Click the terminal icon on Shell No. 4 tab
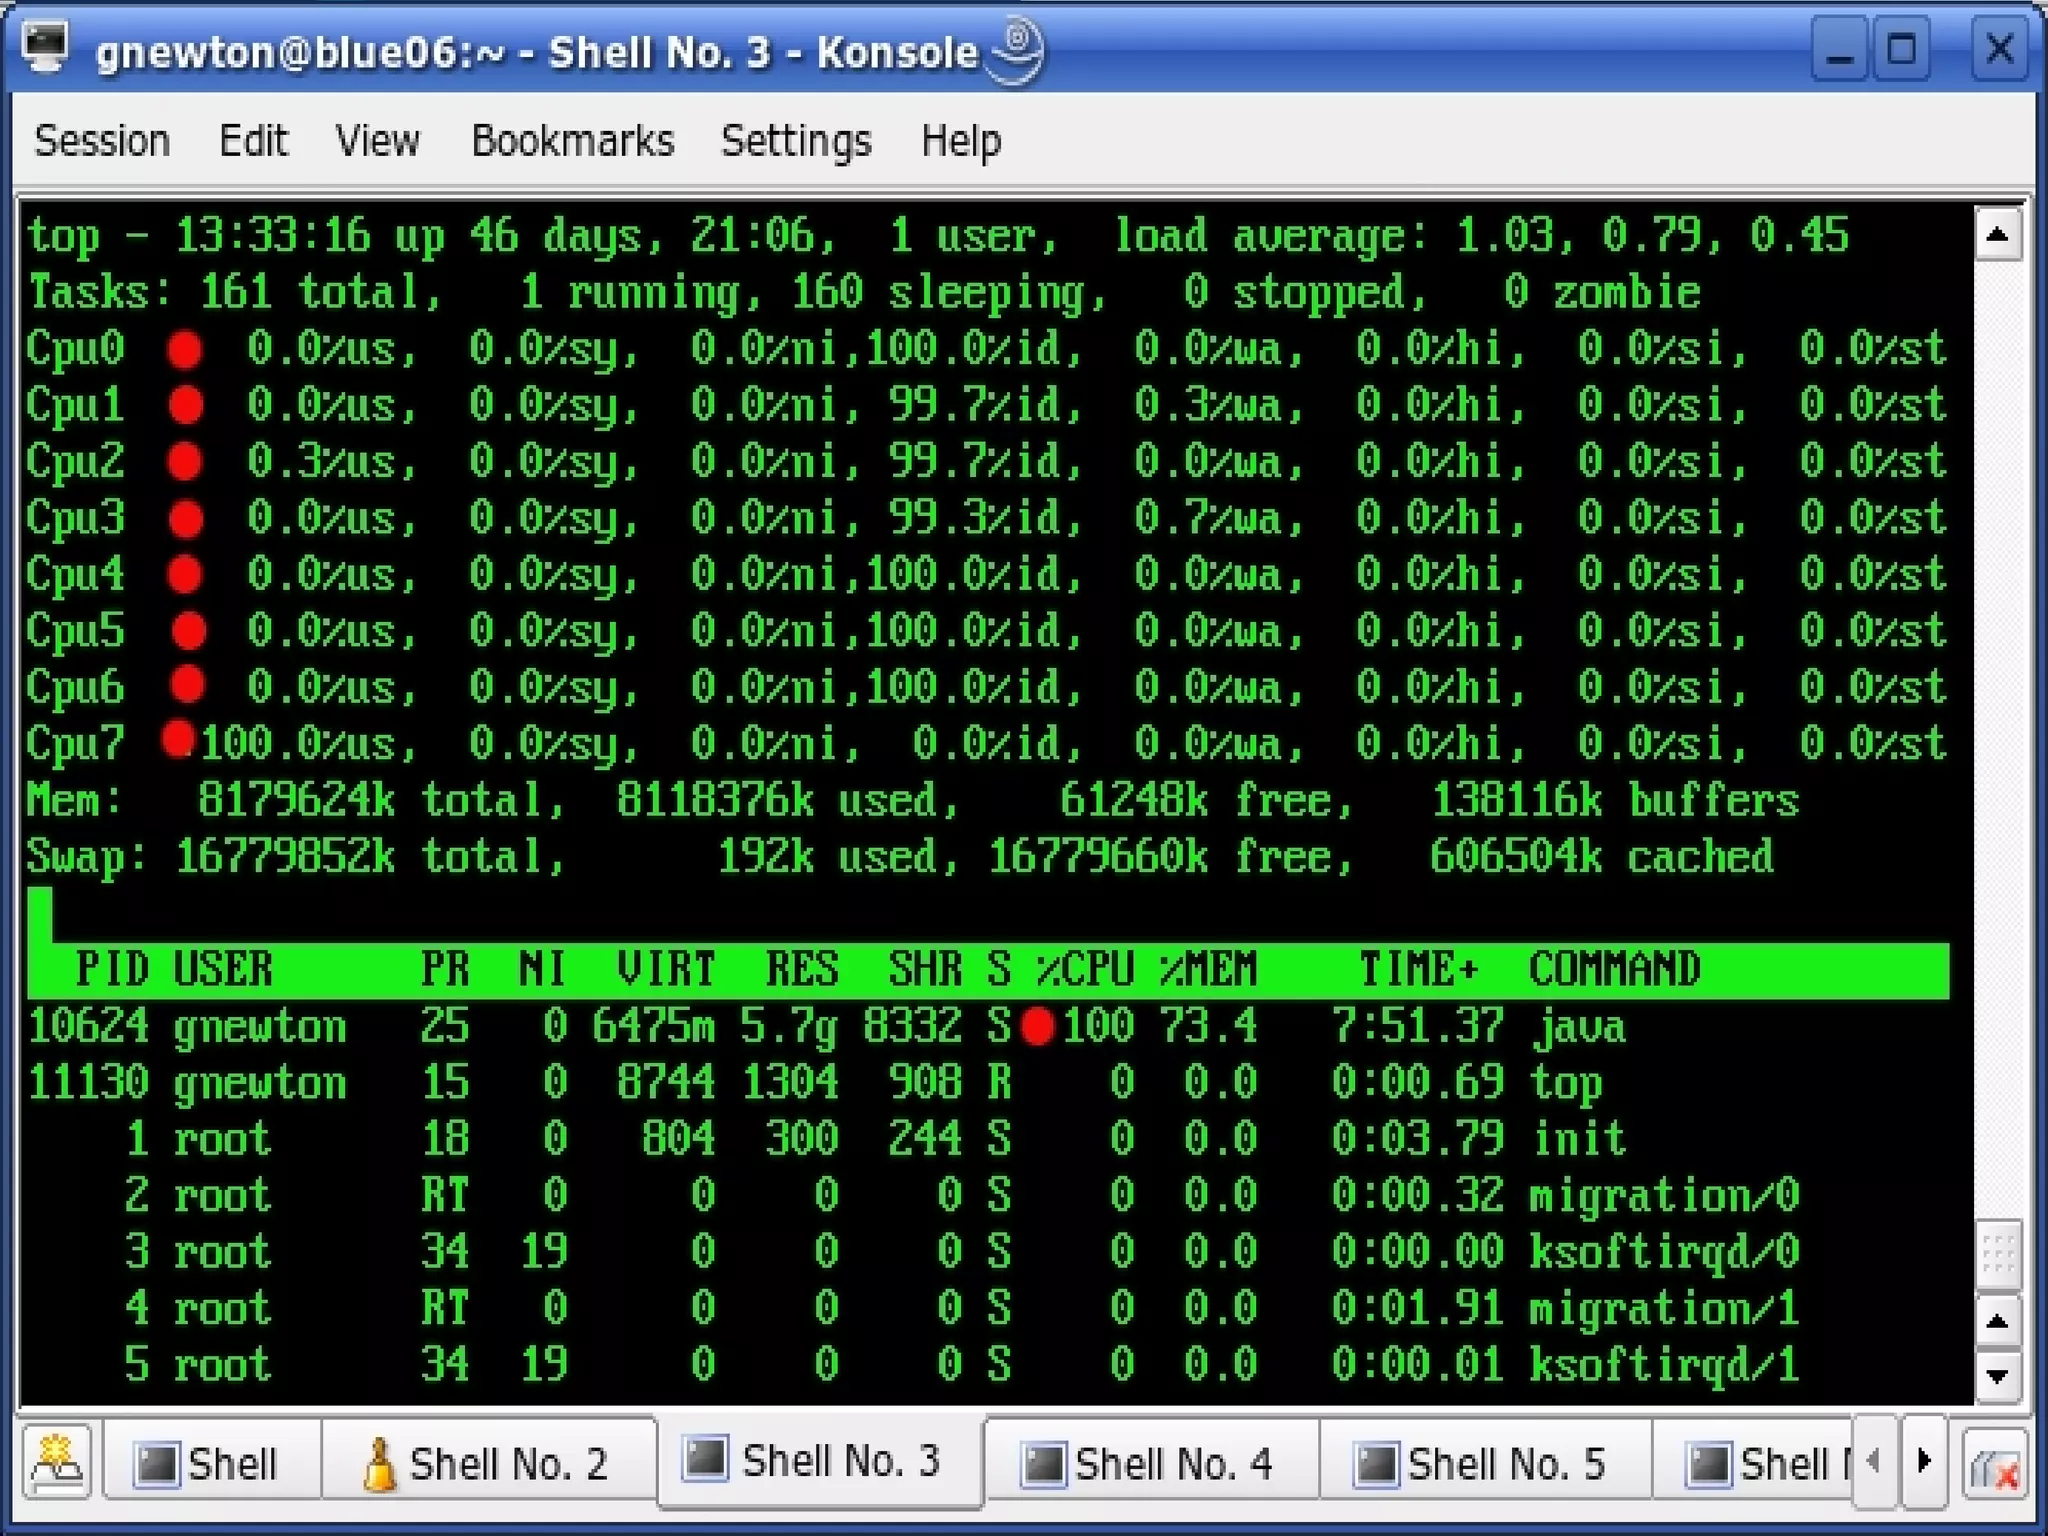This screenshot has height=1536, width=2048. click(1042, 1464)
